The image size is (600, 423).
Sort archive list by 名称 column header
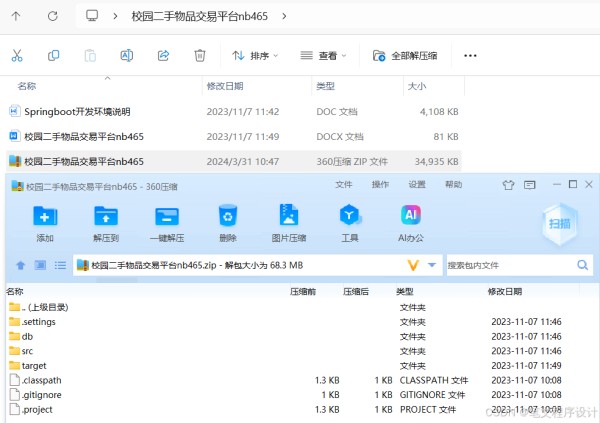(x=15, y=292)
